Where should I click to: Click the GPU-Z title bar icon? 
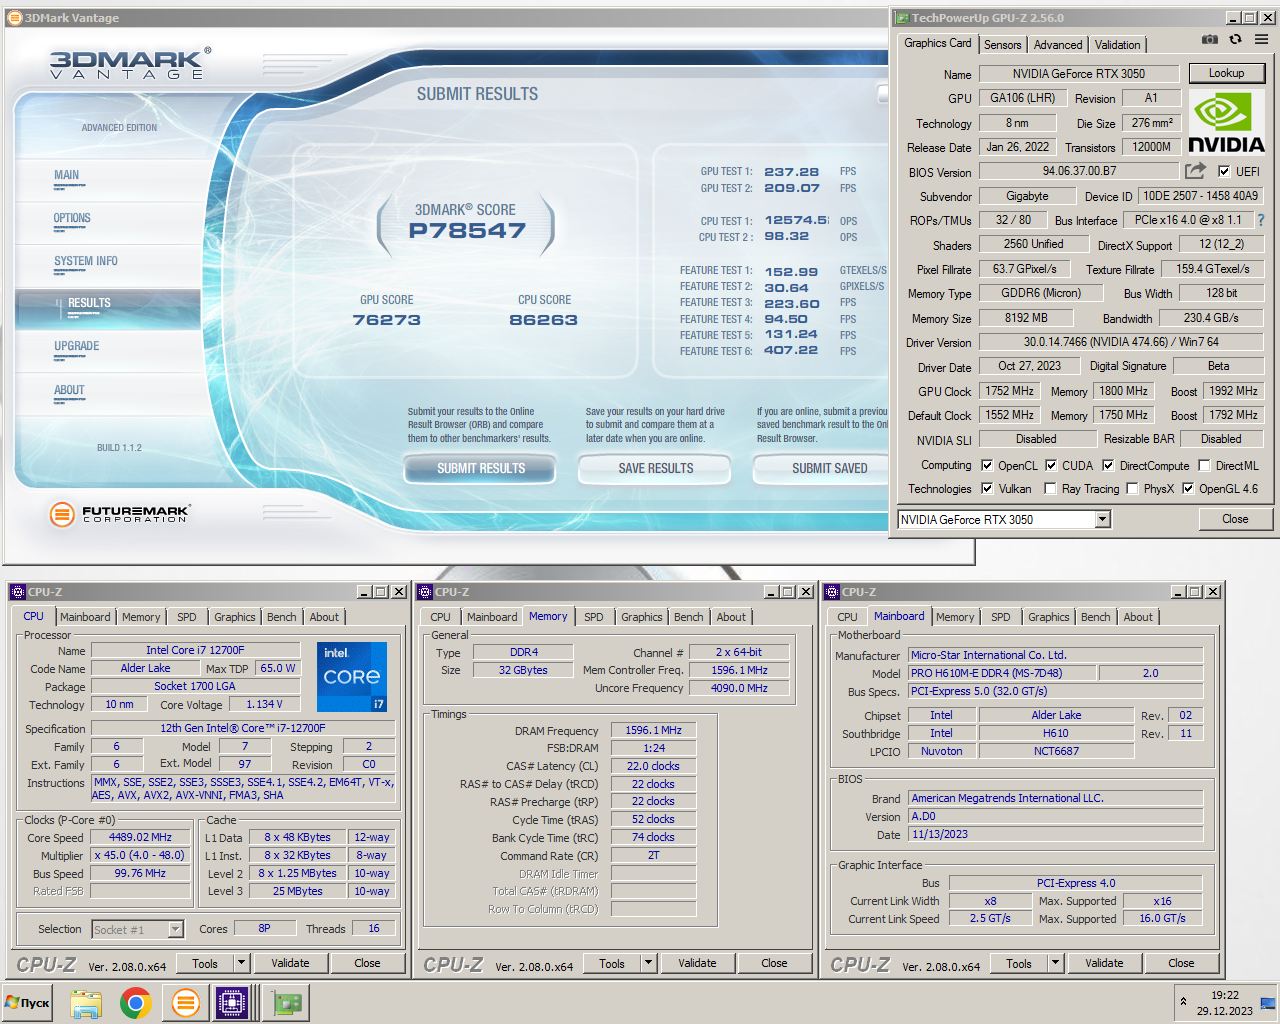(901, 17)
